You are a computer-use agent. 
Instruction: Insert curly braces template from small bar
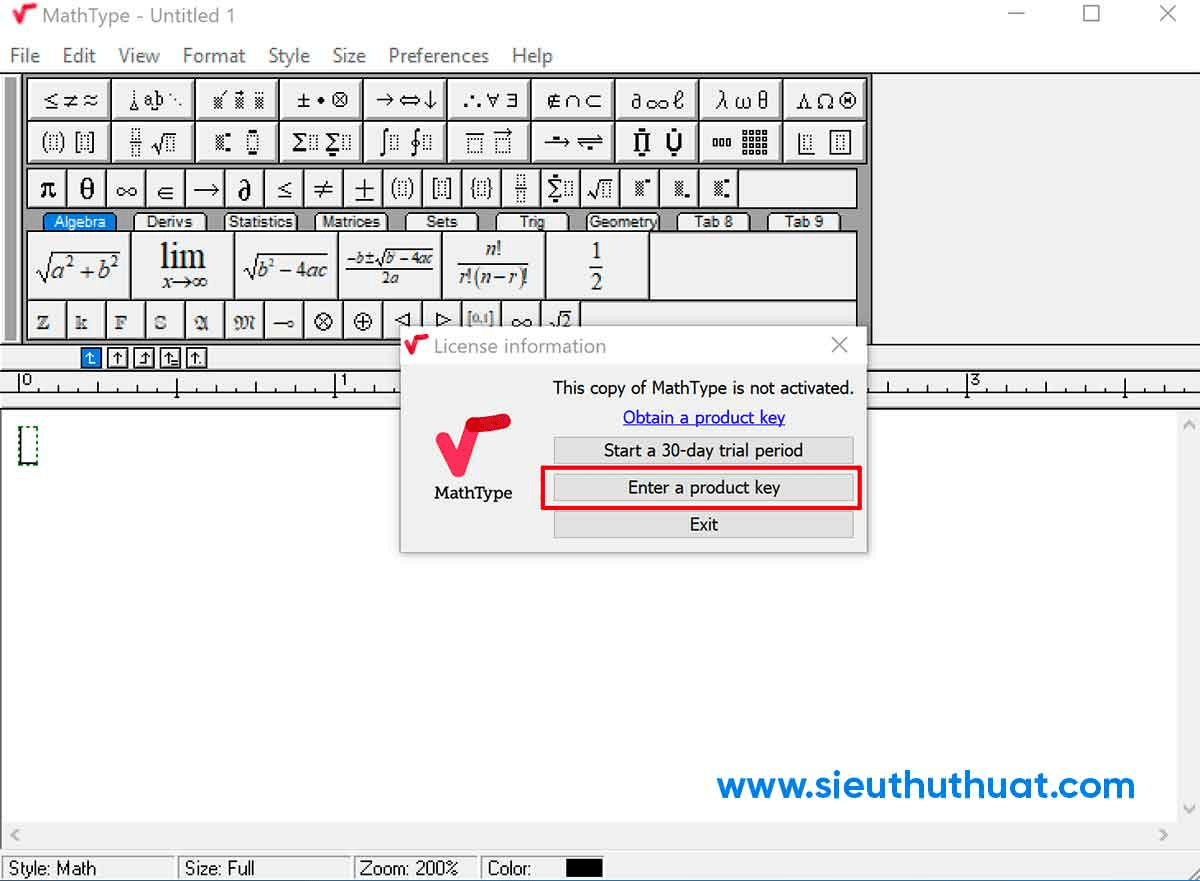click(x=481, y=189)
